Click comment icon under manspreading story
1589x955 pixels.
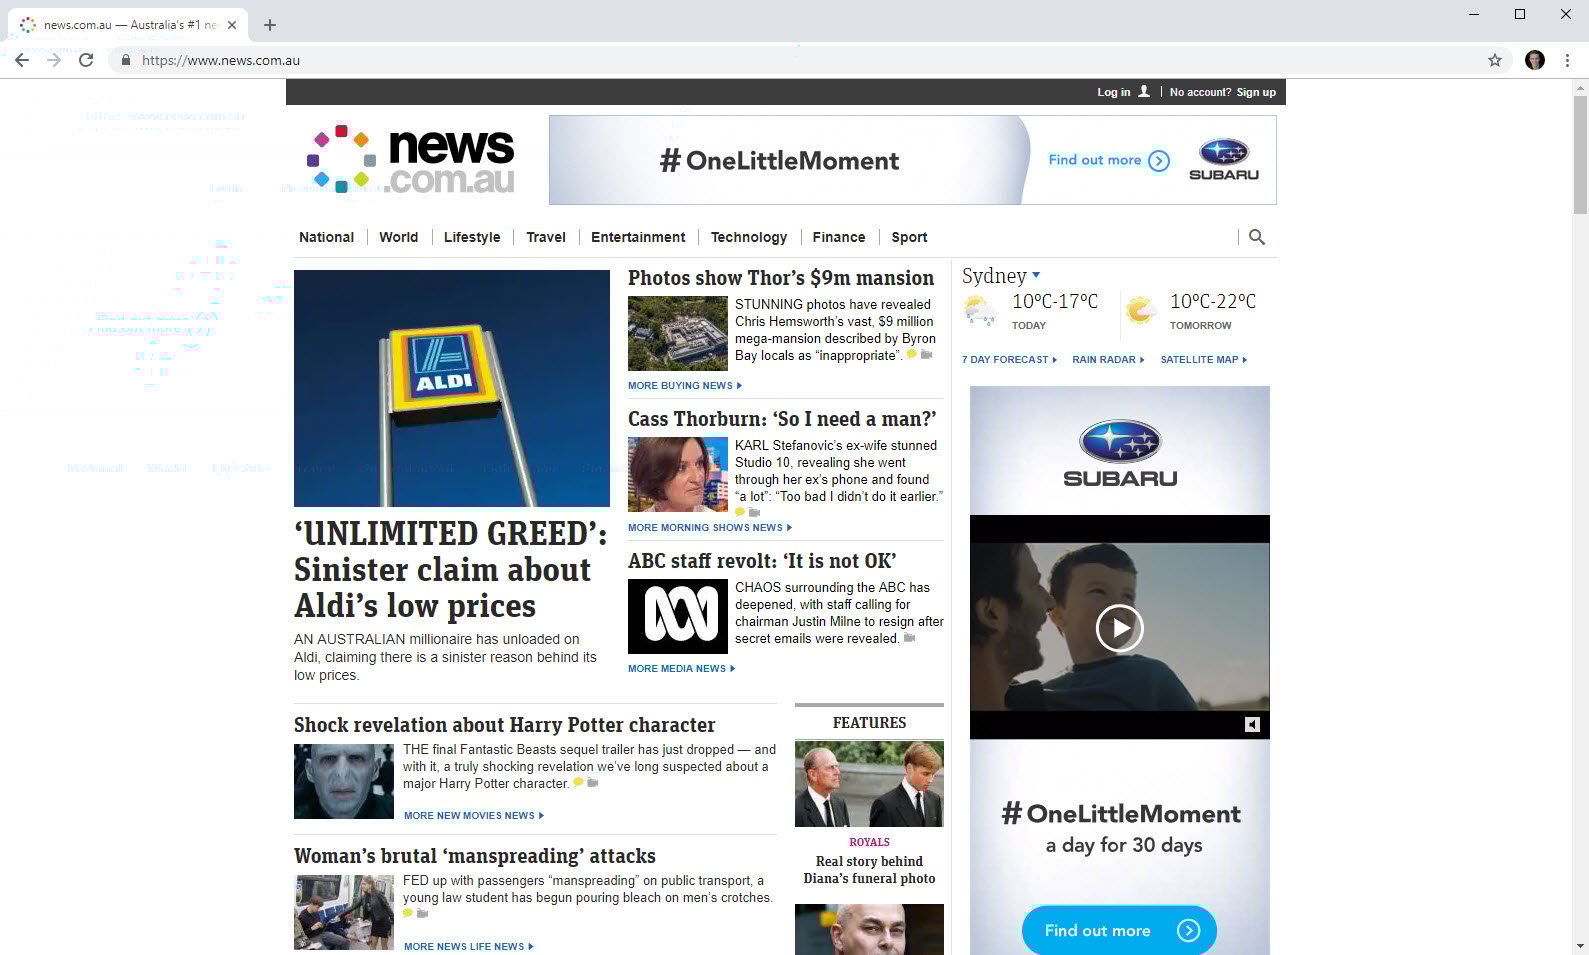pos(408,913)
